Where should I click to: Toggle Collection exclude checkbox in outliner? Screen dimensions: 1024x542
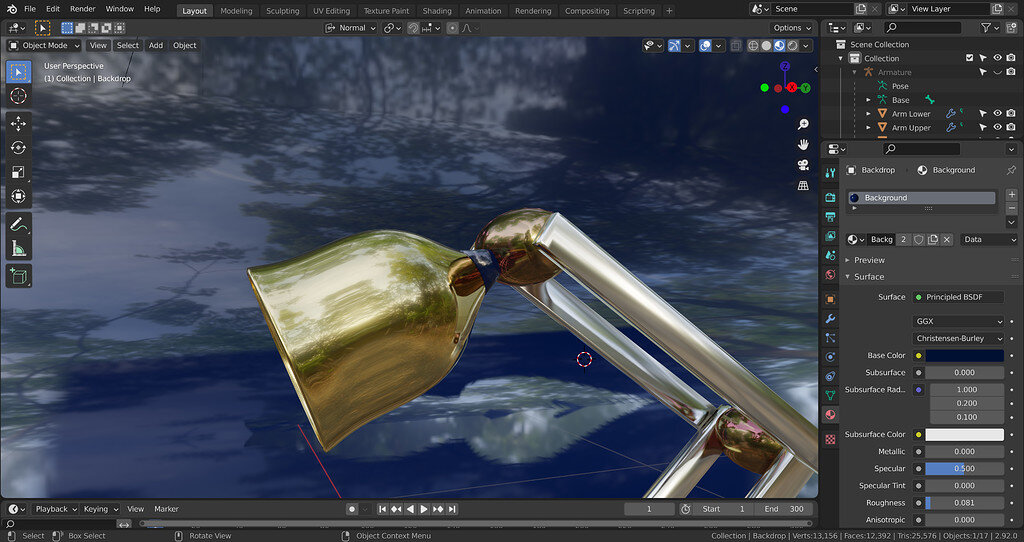(x=969, y=58)
